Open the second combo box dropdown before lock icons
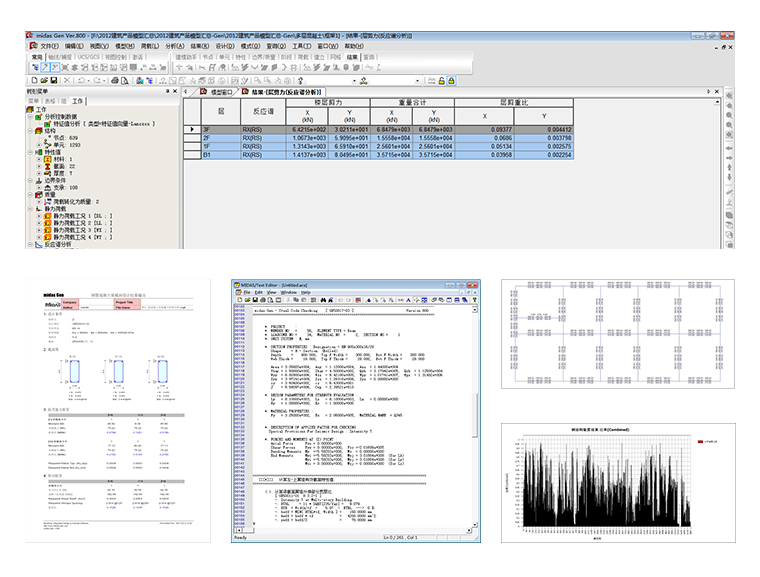 [x=417, y=81]
